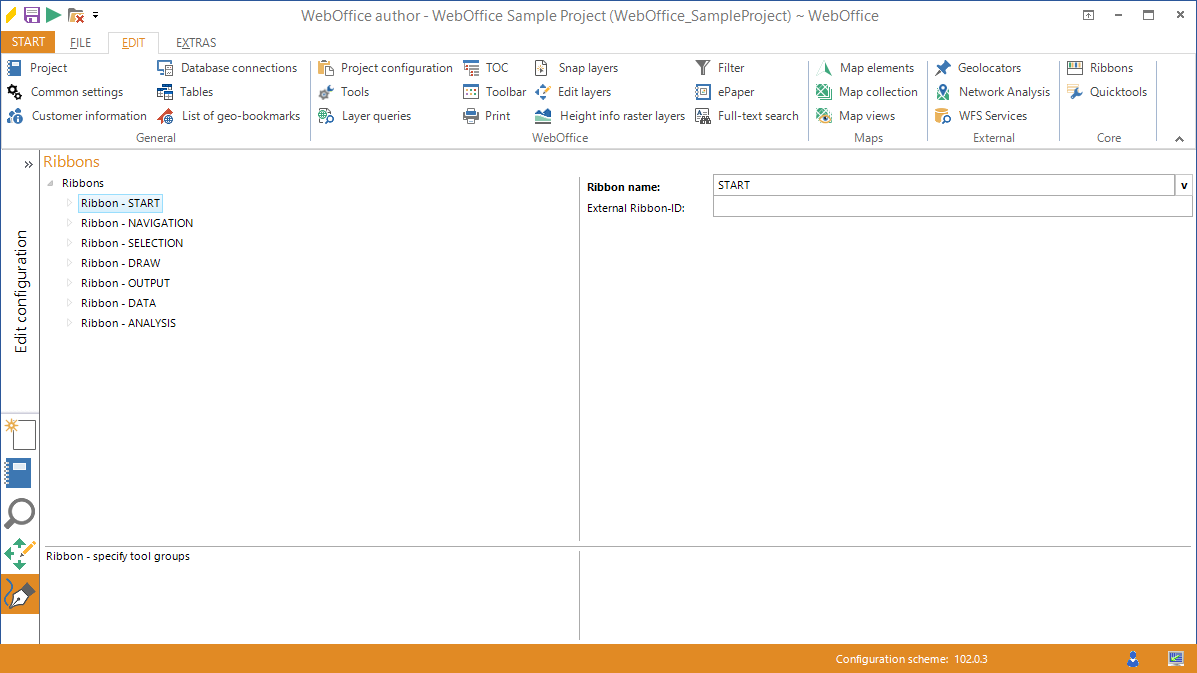Select the pen icon at the sidebar bottom
This screenshot has height=673, width=1197.
pyautogui.click(x=19, y=593)
